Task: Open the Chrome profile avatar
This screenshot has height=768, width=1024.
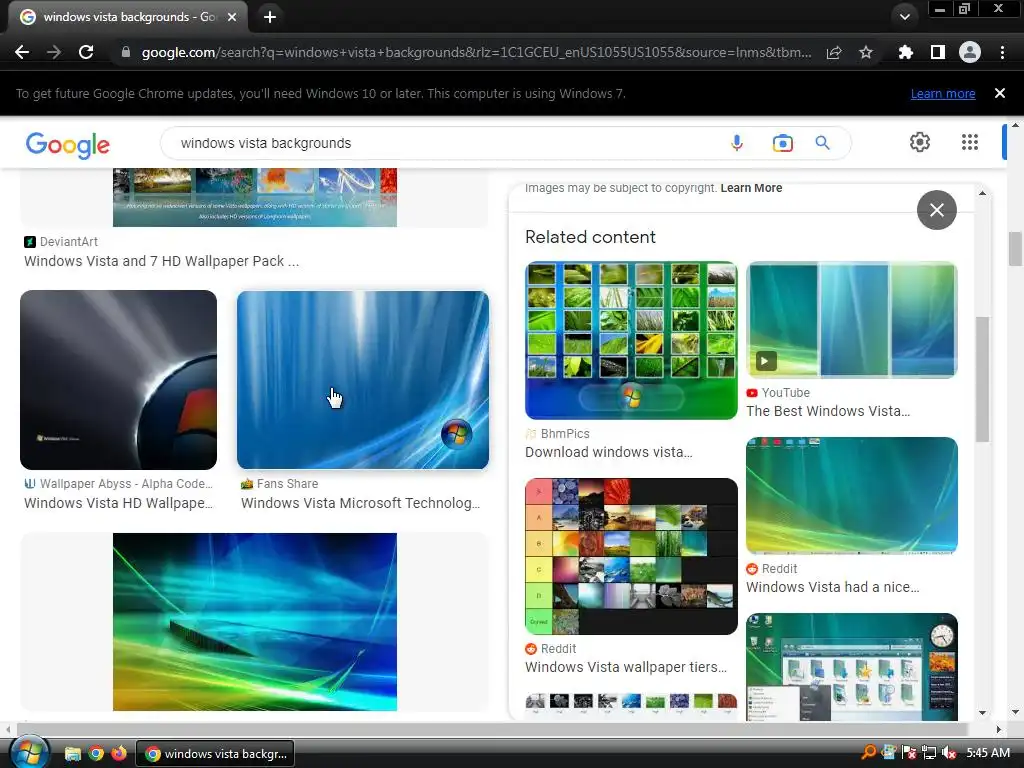Action: coord(970,52)
